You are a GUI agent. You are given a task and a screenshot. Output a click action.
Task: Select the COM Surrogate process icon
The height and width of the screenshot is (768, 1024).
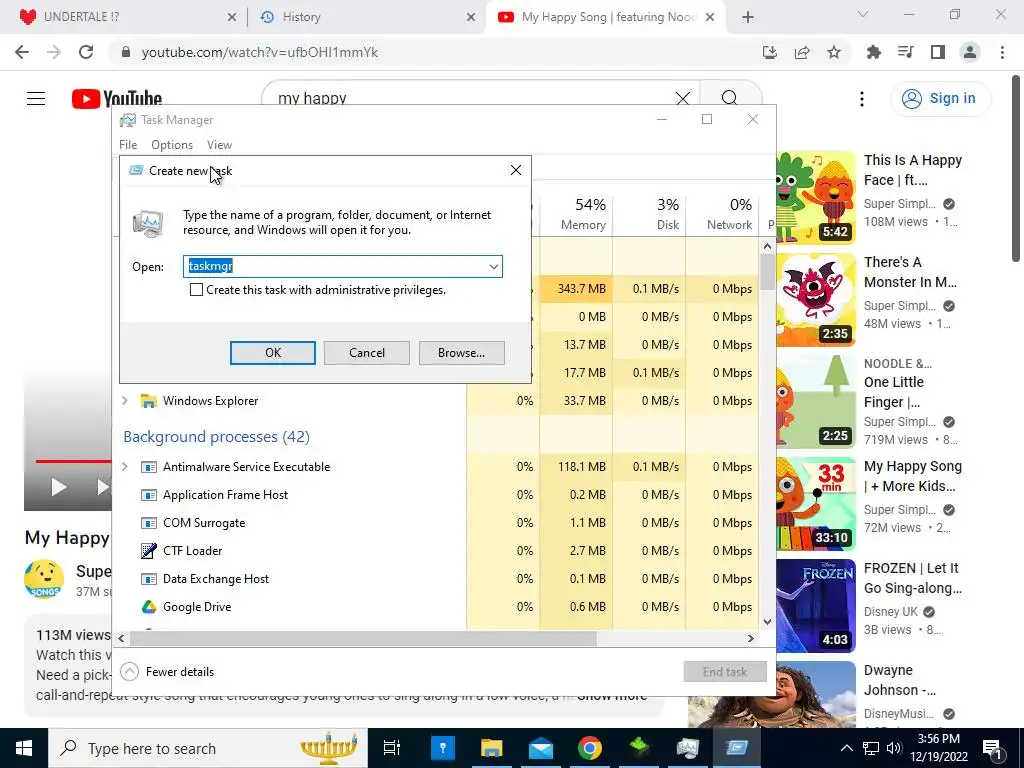pos(149,522)
